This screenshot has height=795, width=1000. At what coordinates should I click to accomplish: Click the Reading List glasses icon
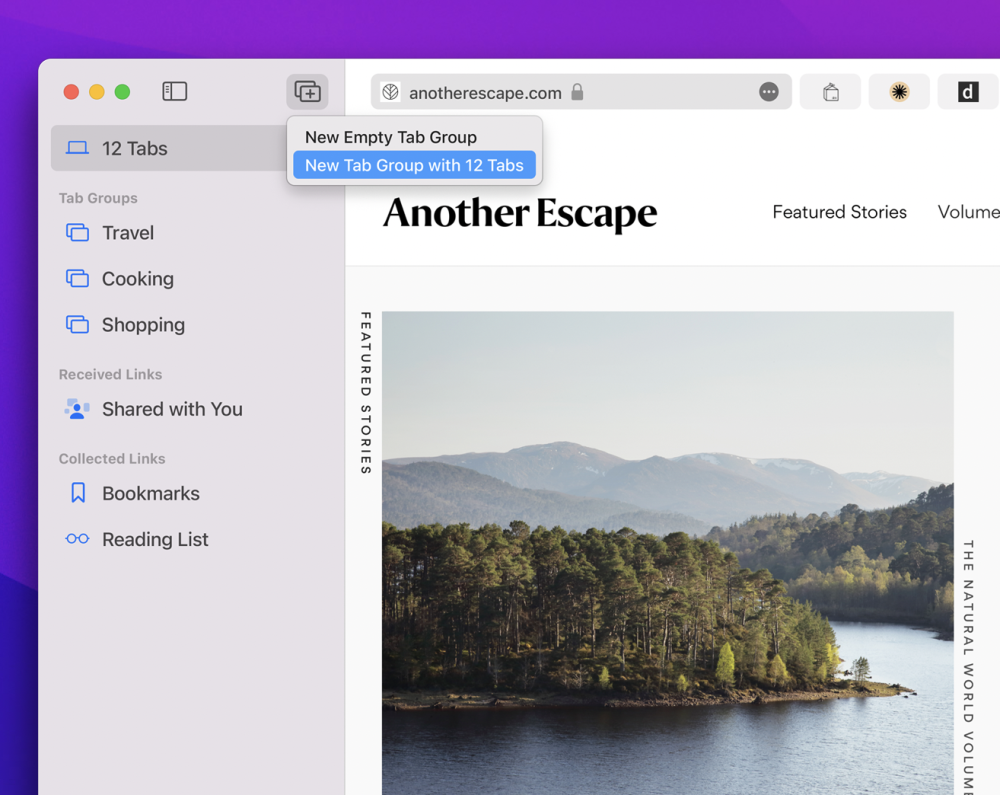(77, 539)
